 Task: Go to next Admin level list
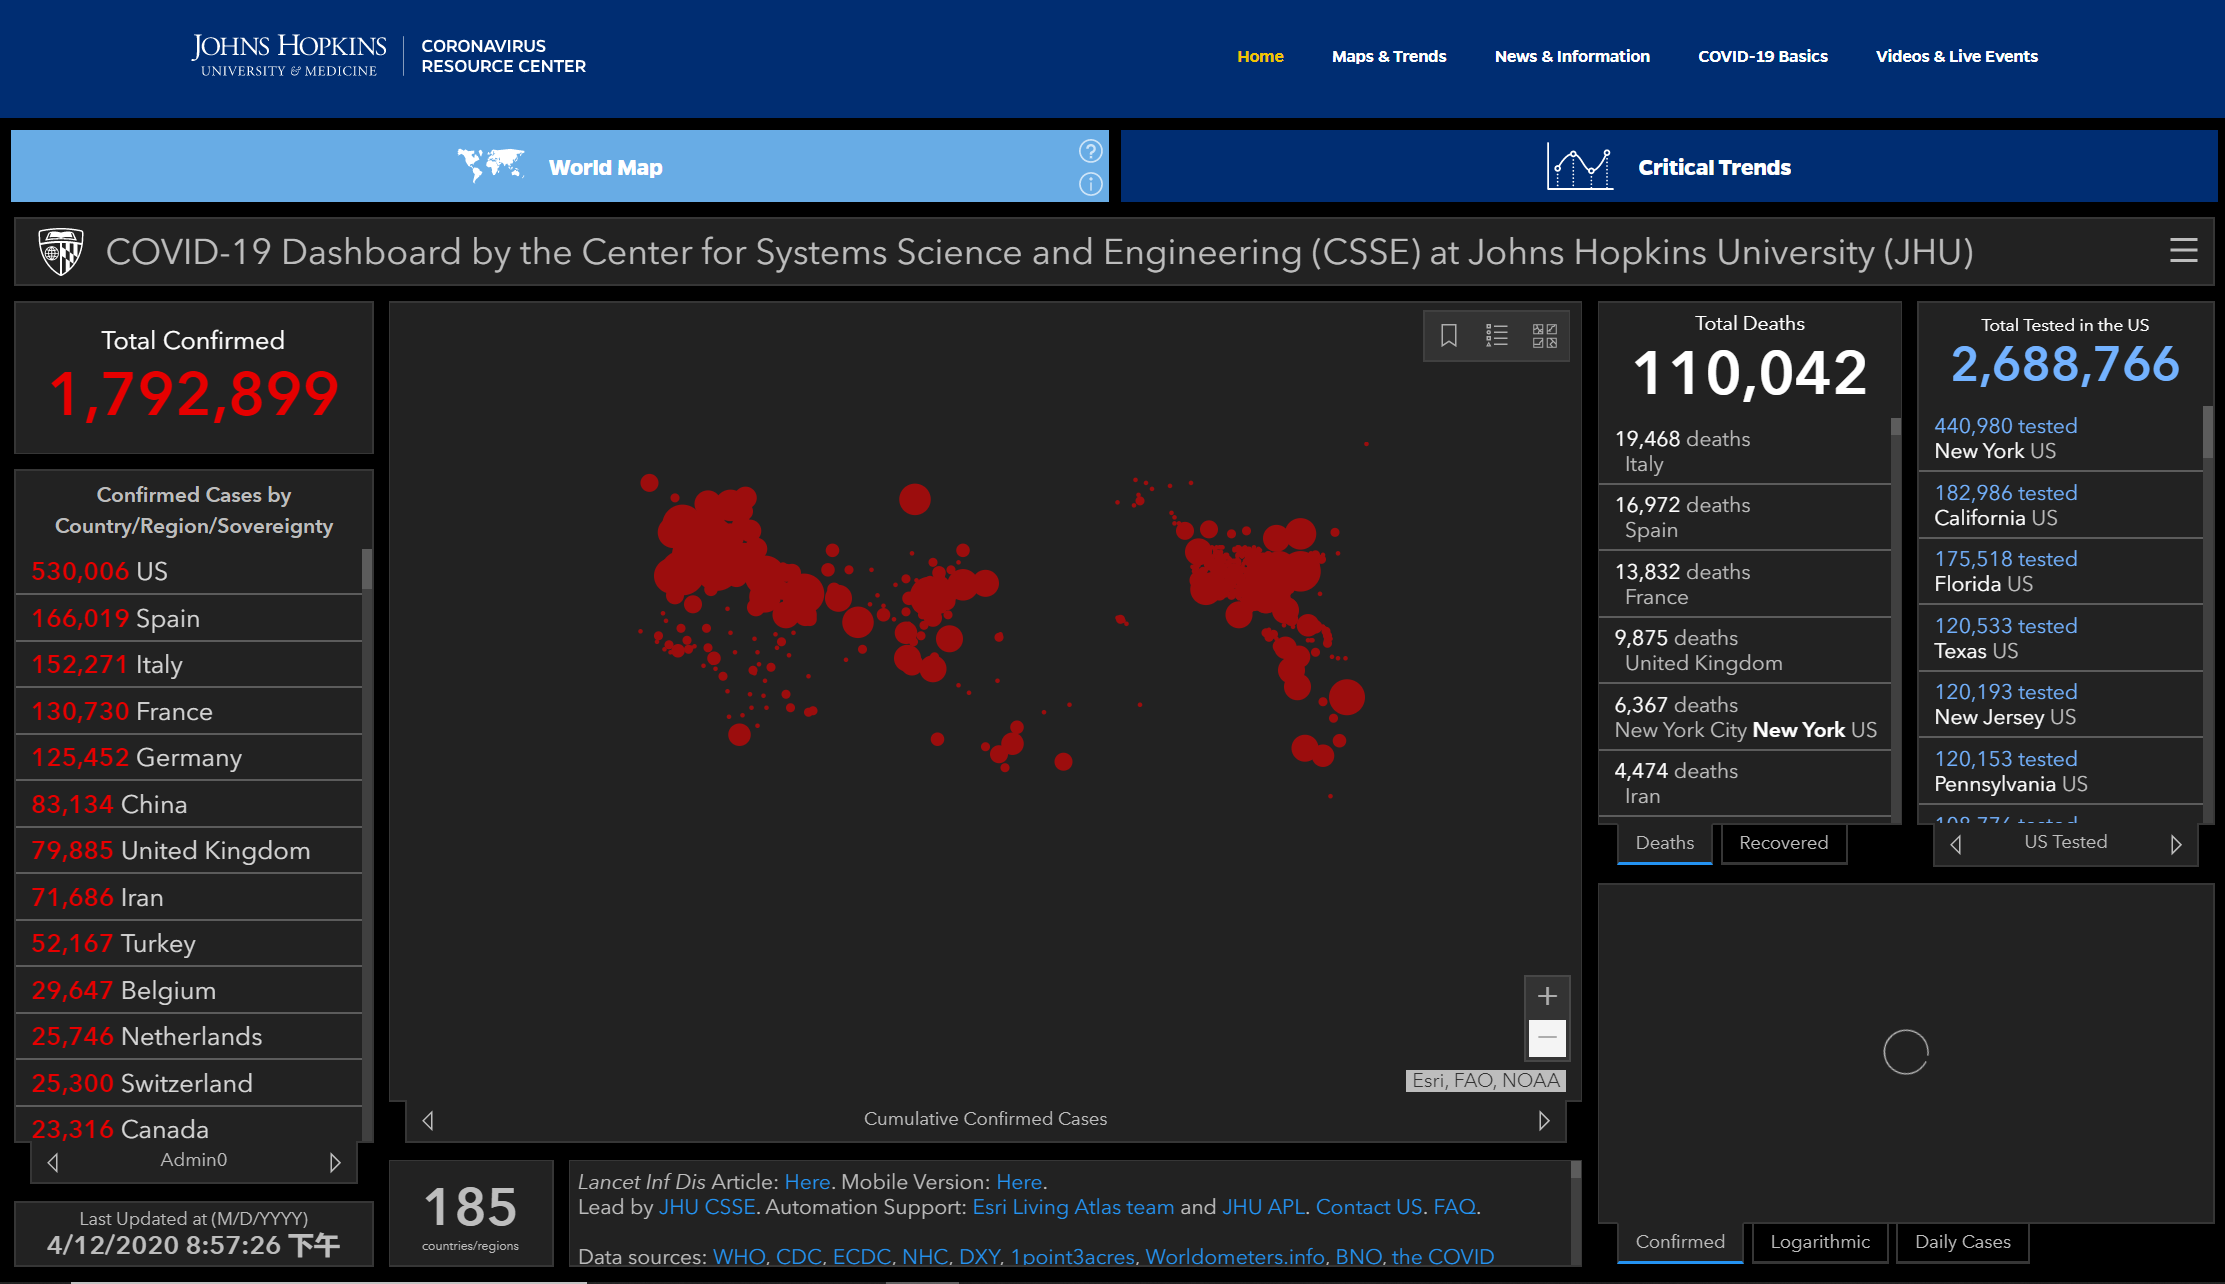pyautogui.click(x=335, y=1162)
